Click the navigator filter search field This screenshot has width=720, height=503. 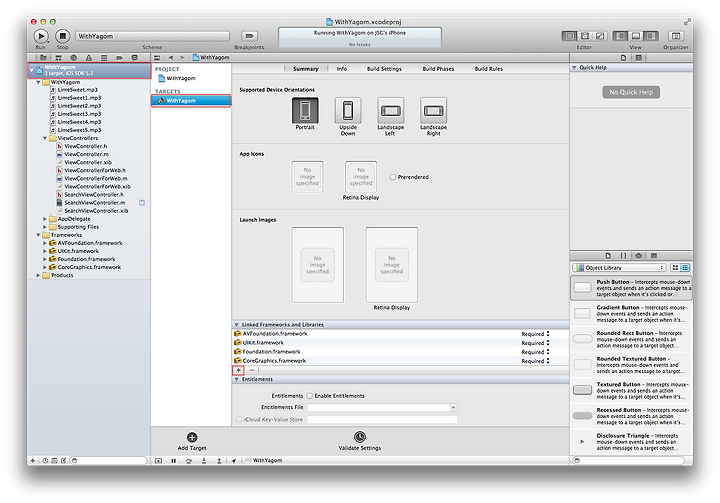point(108,460)
